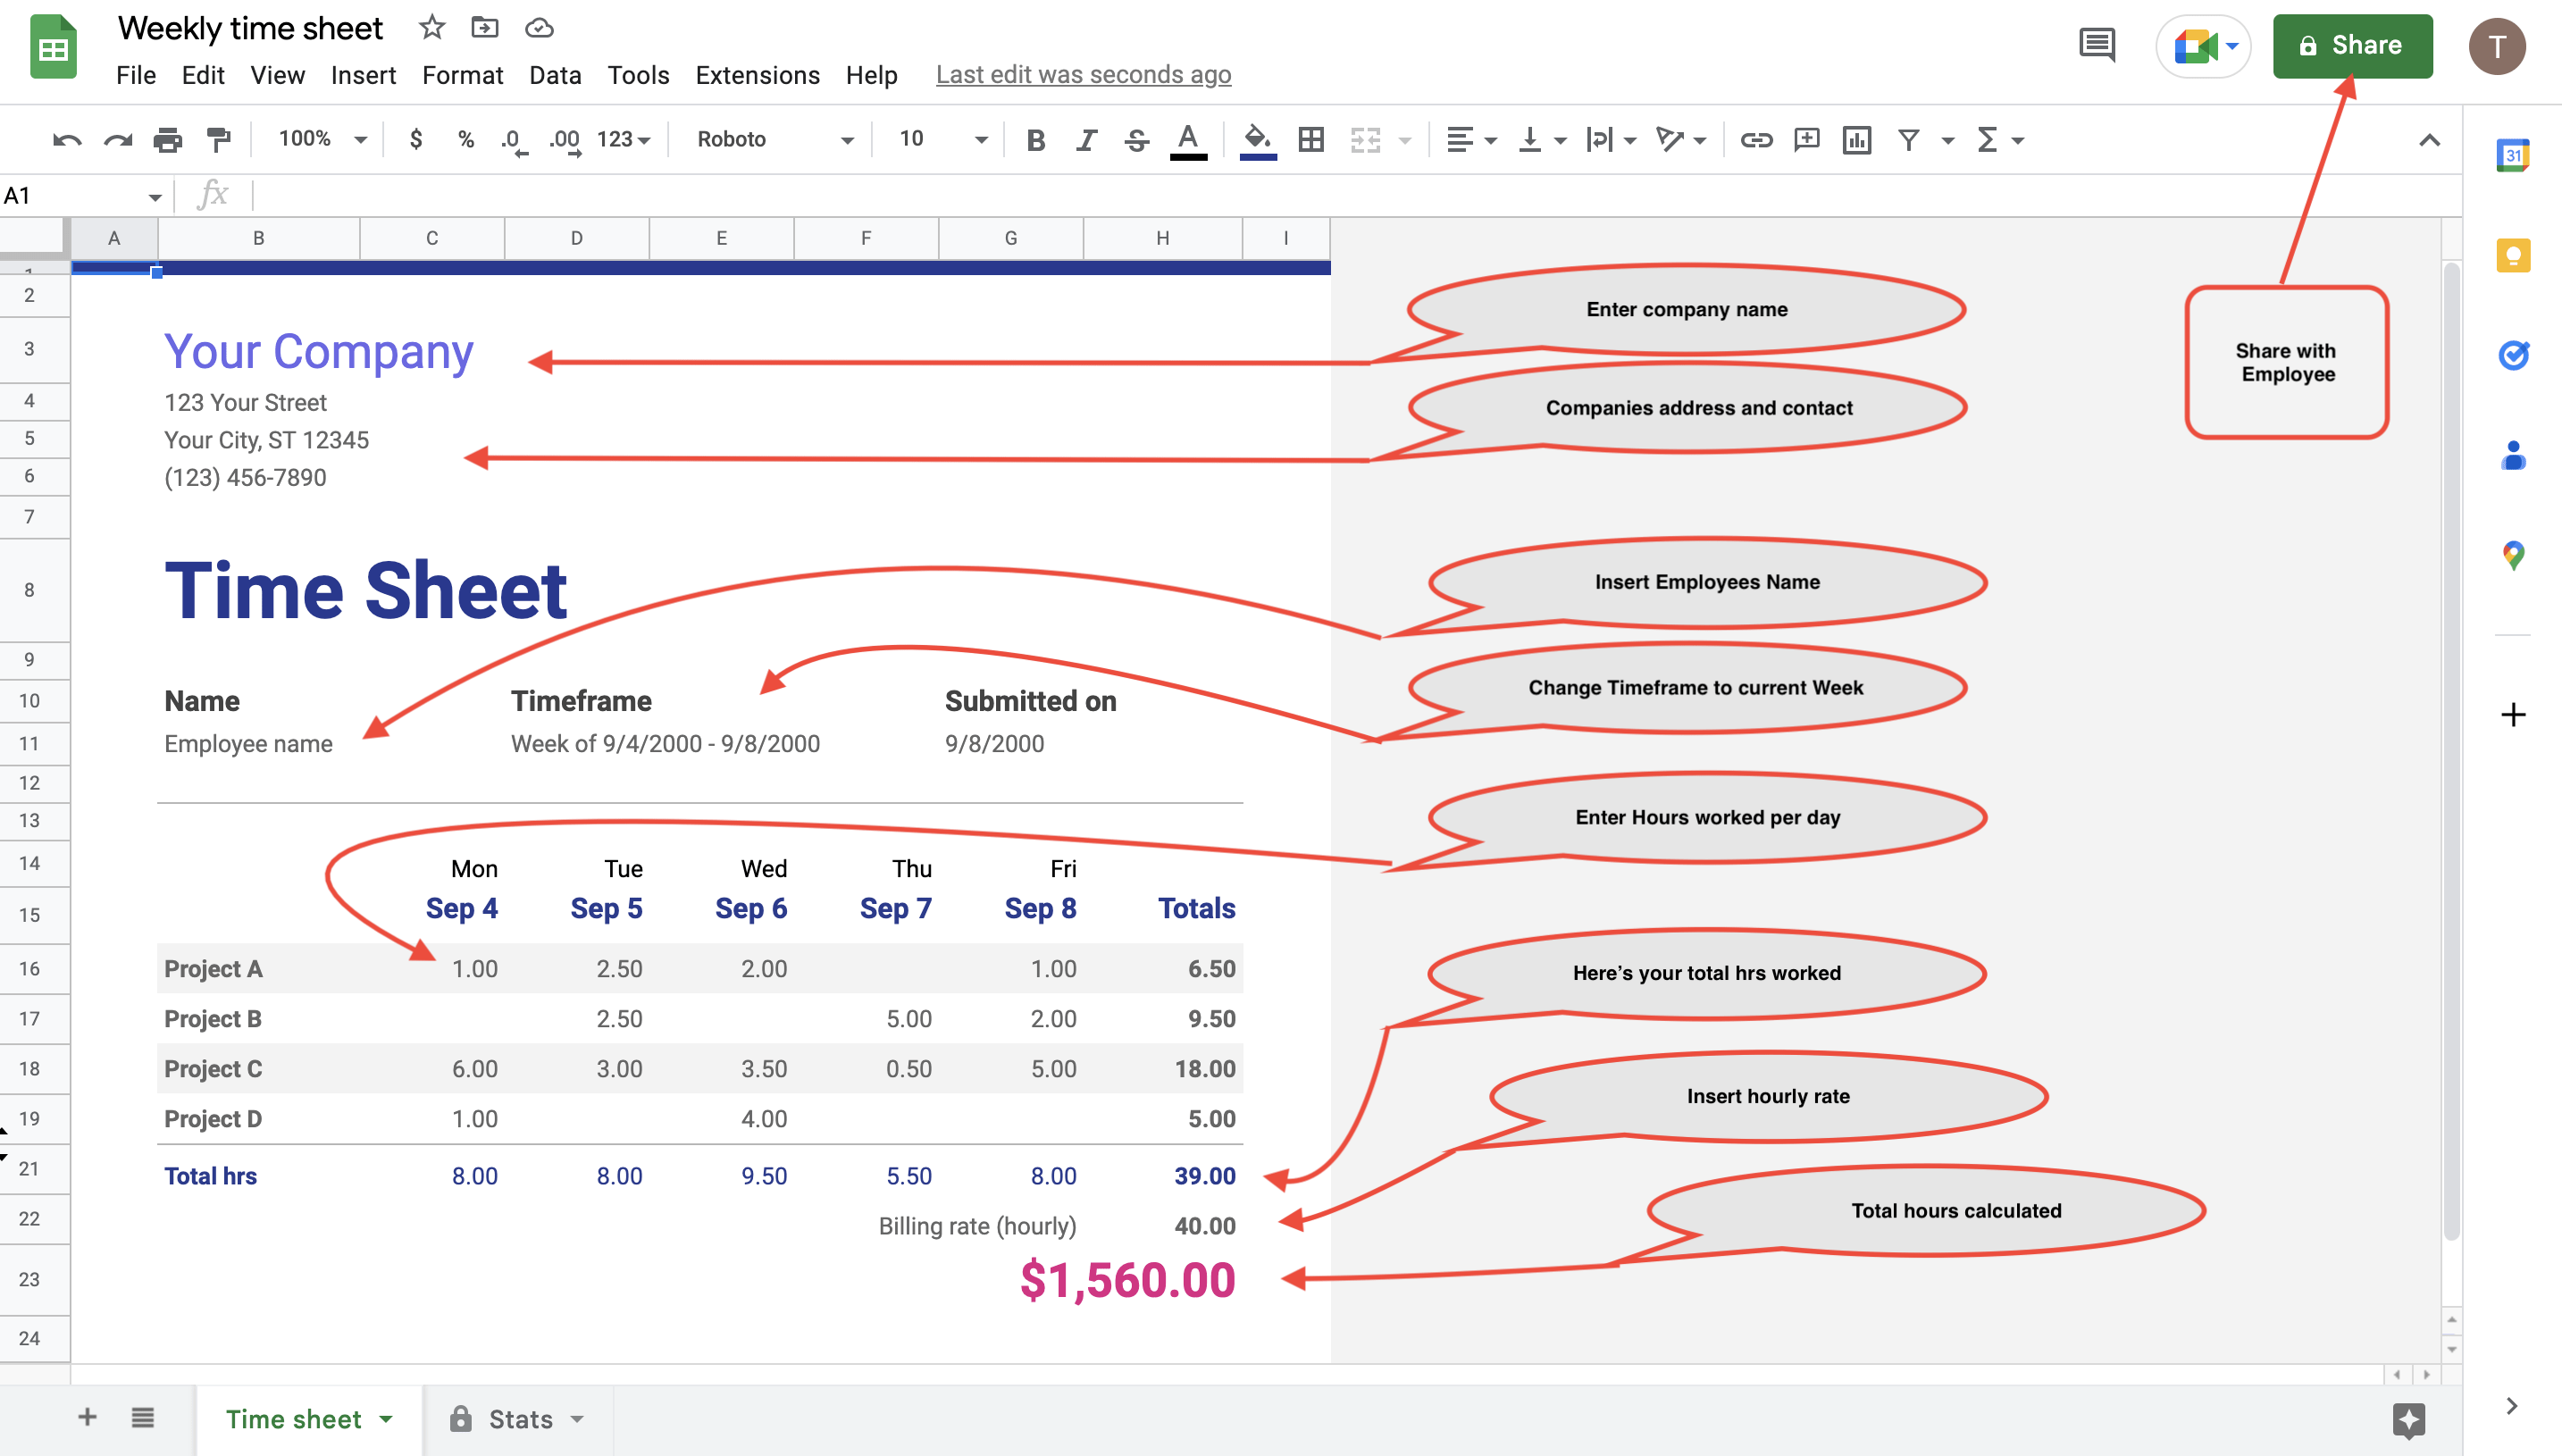Open version history via last edit link

pyautogui.click(x=1082, y=74)
